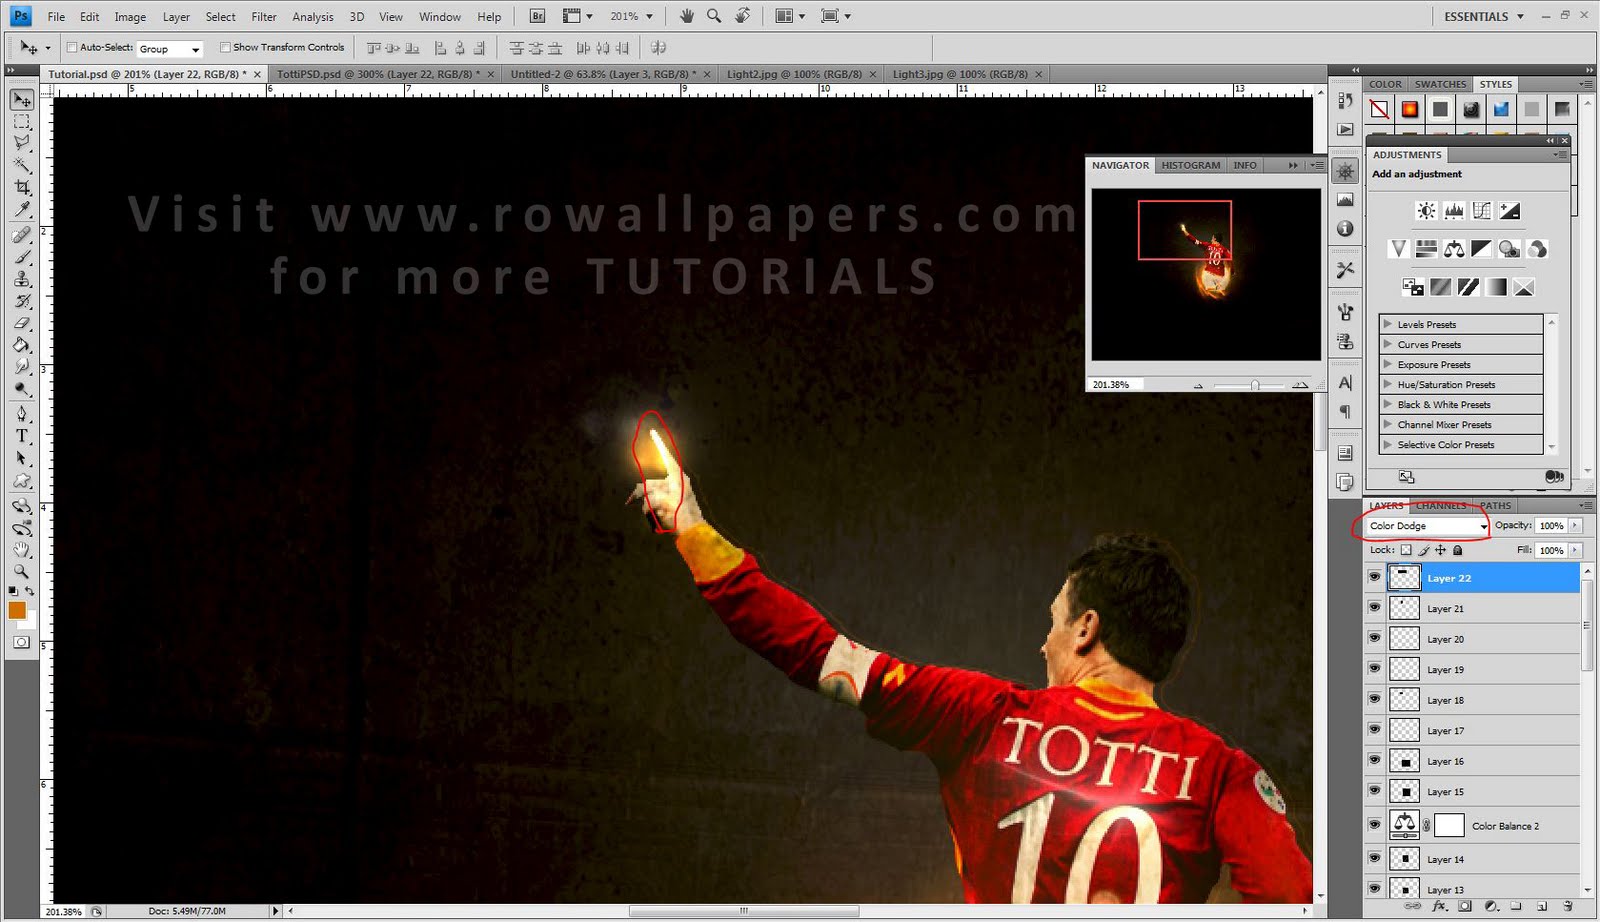Select the Rectangular Marquee tool
1600x922 pixels.
22,122
